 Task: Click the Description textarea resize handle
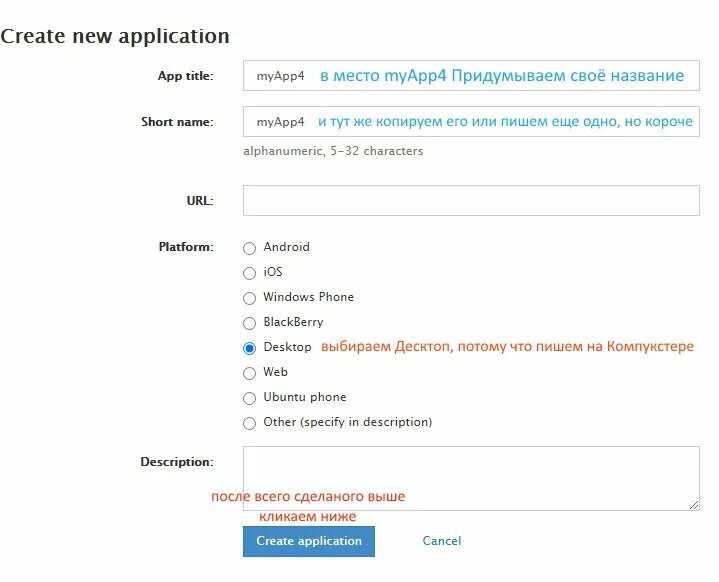pos(694,506)
